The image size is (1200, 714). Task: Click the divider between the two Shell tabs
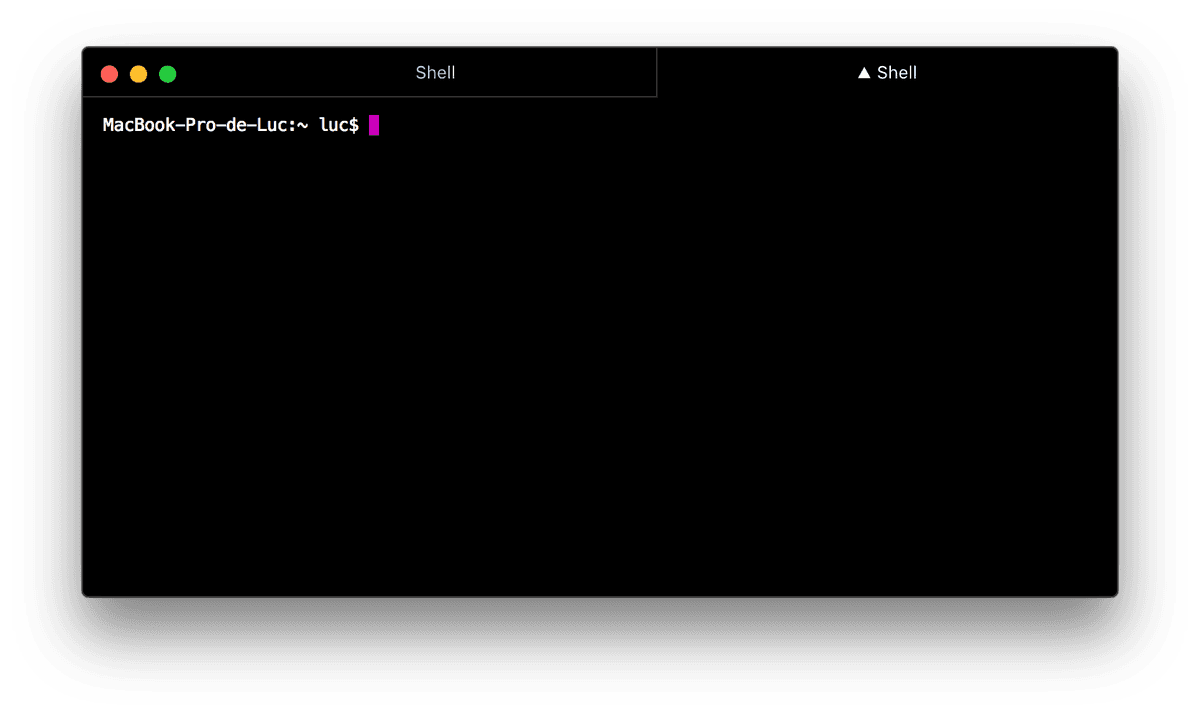tap(657, 72)
